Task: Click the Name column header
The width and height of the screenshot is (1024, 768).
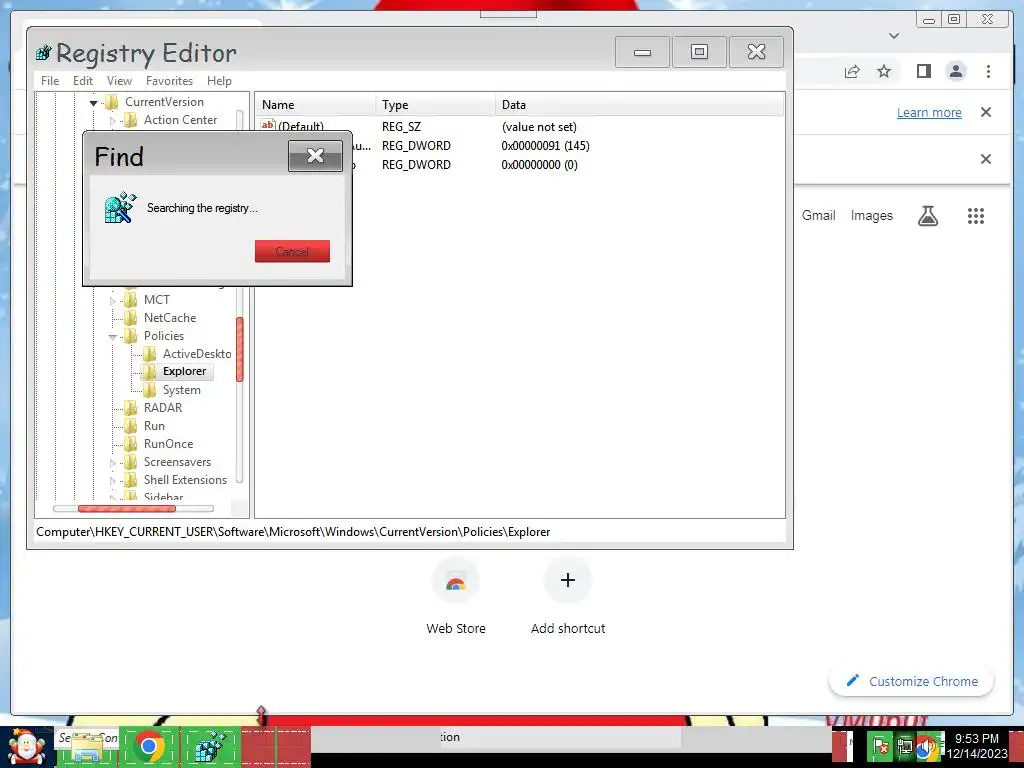Action: click(x=315, y=104)
